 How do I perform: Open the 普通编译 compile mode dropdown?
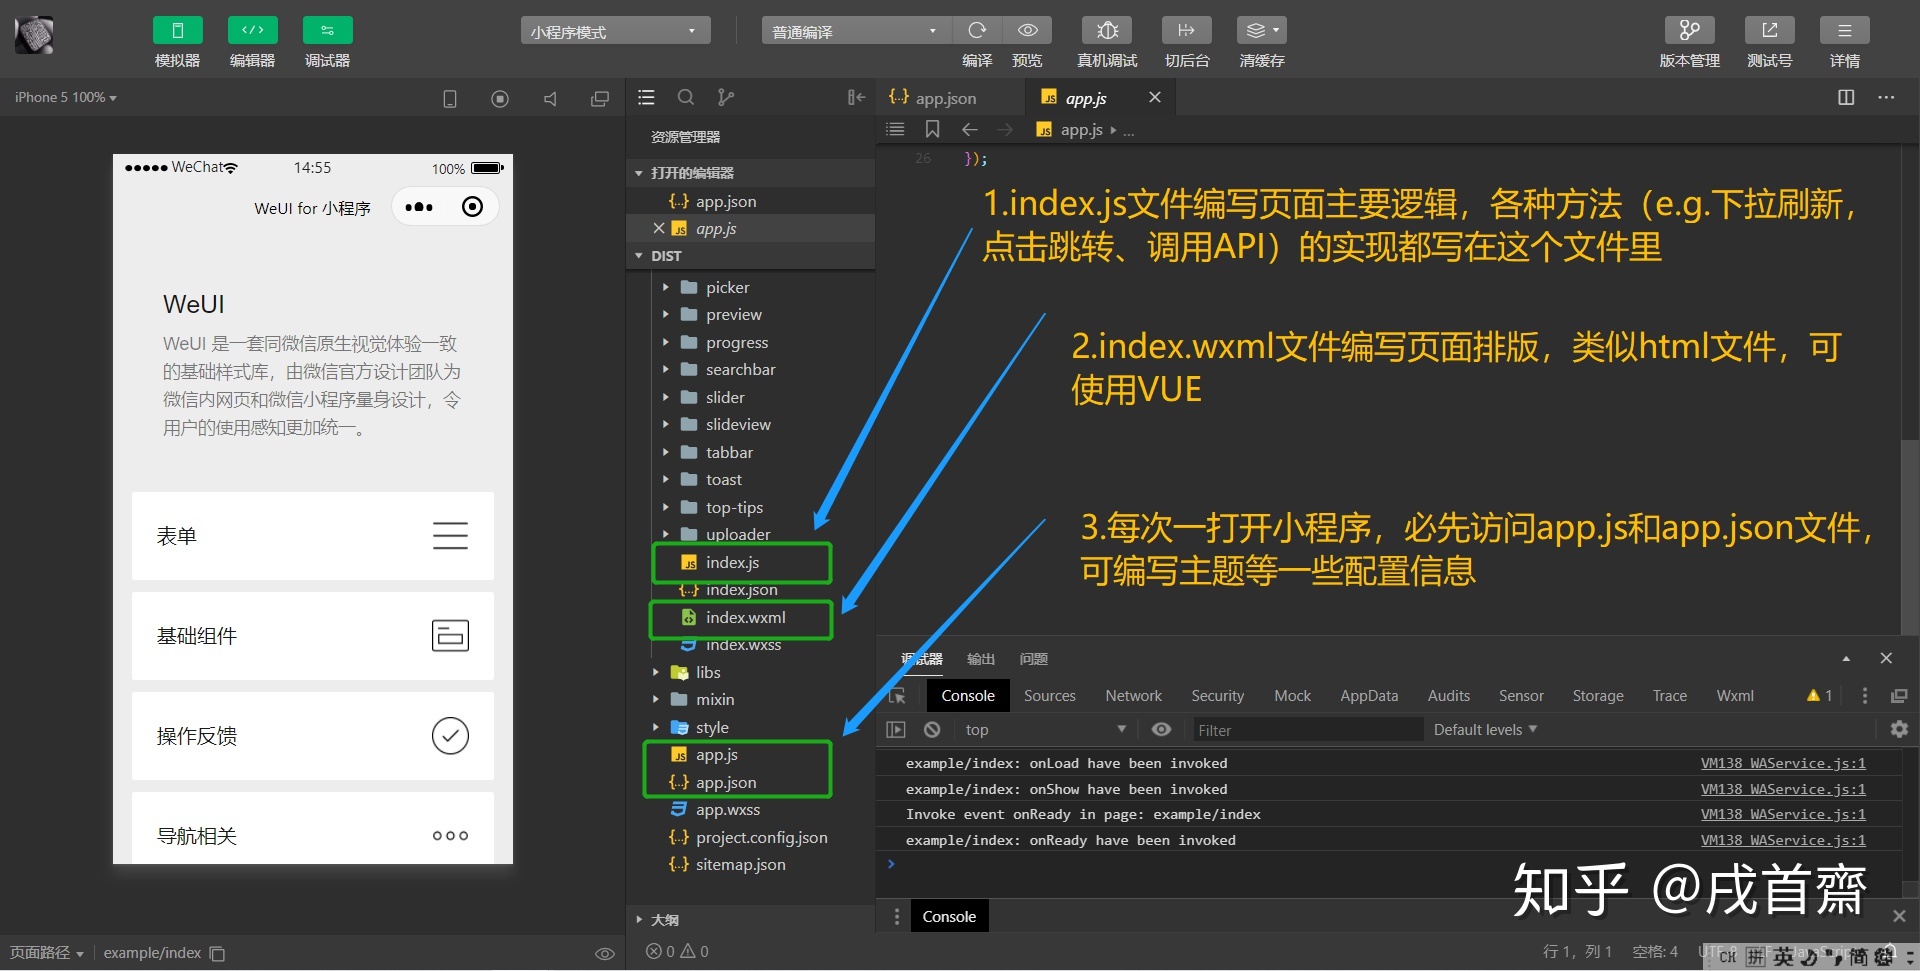(x=856, y=31)
